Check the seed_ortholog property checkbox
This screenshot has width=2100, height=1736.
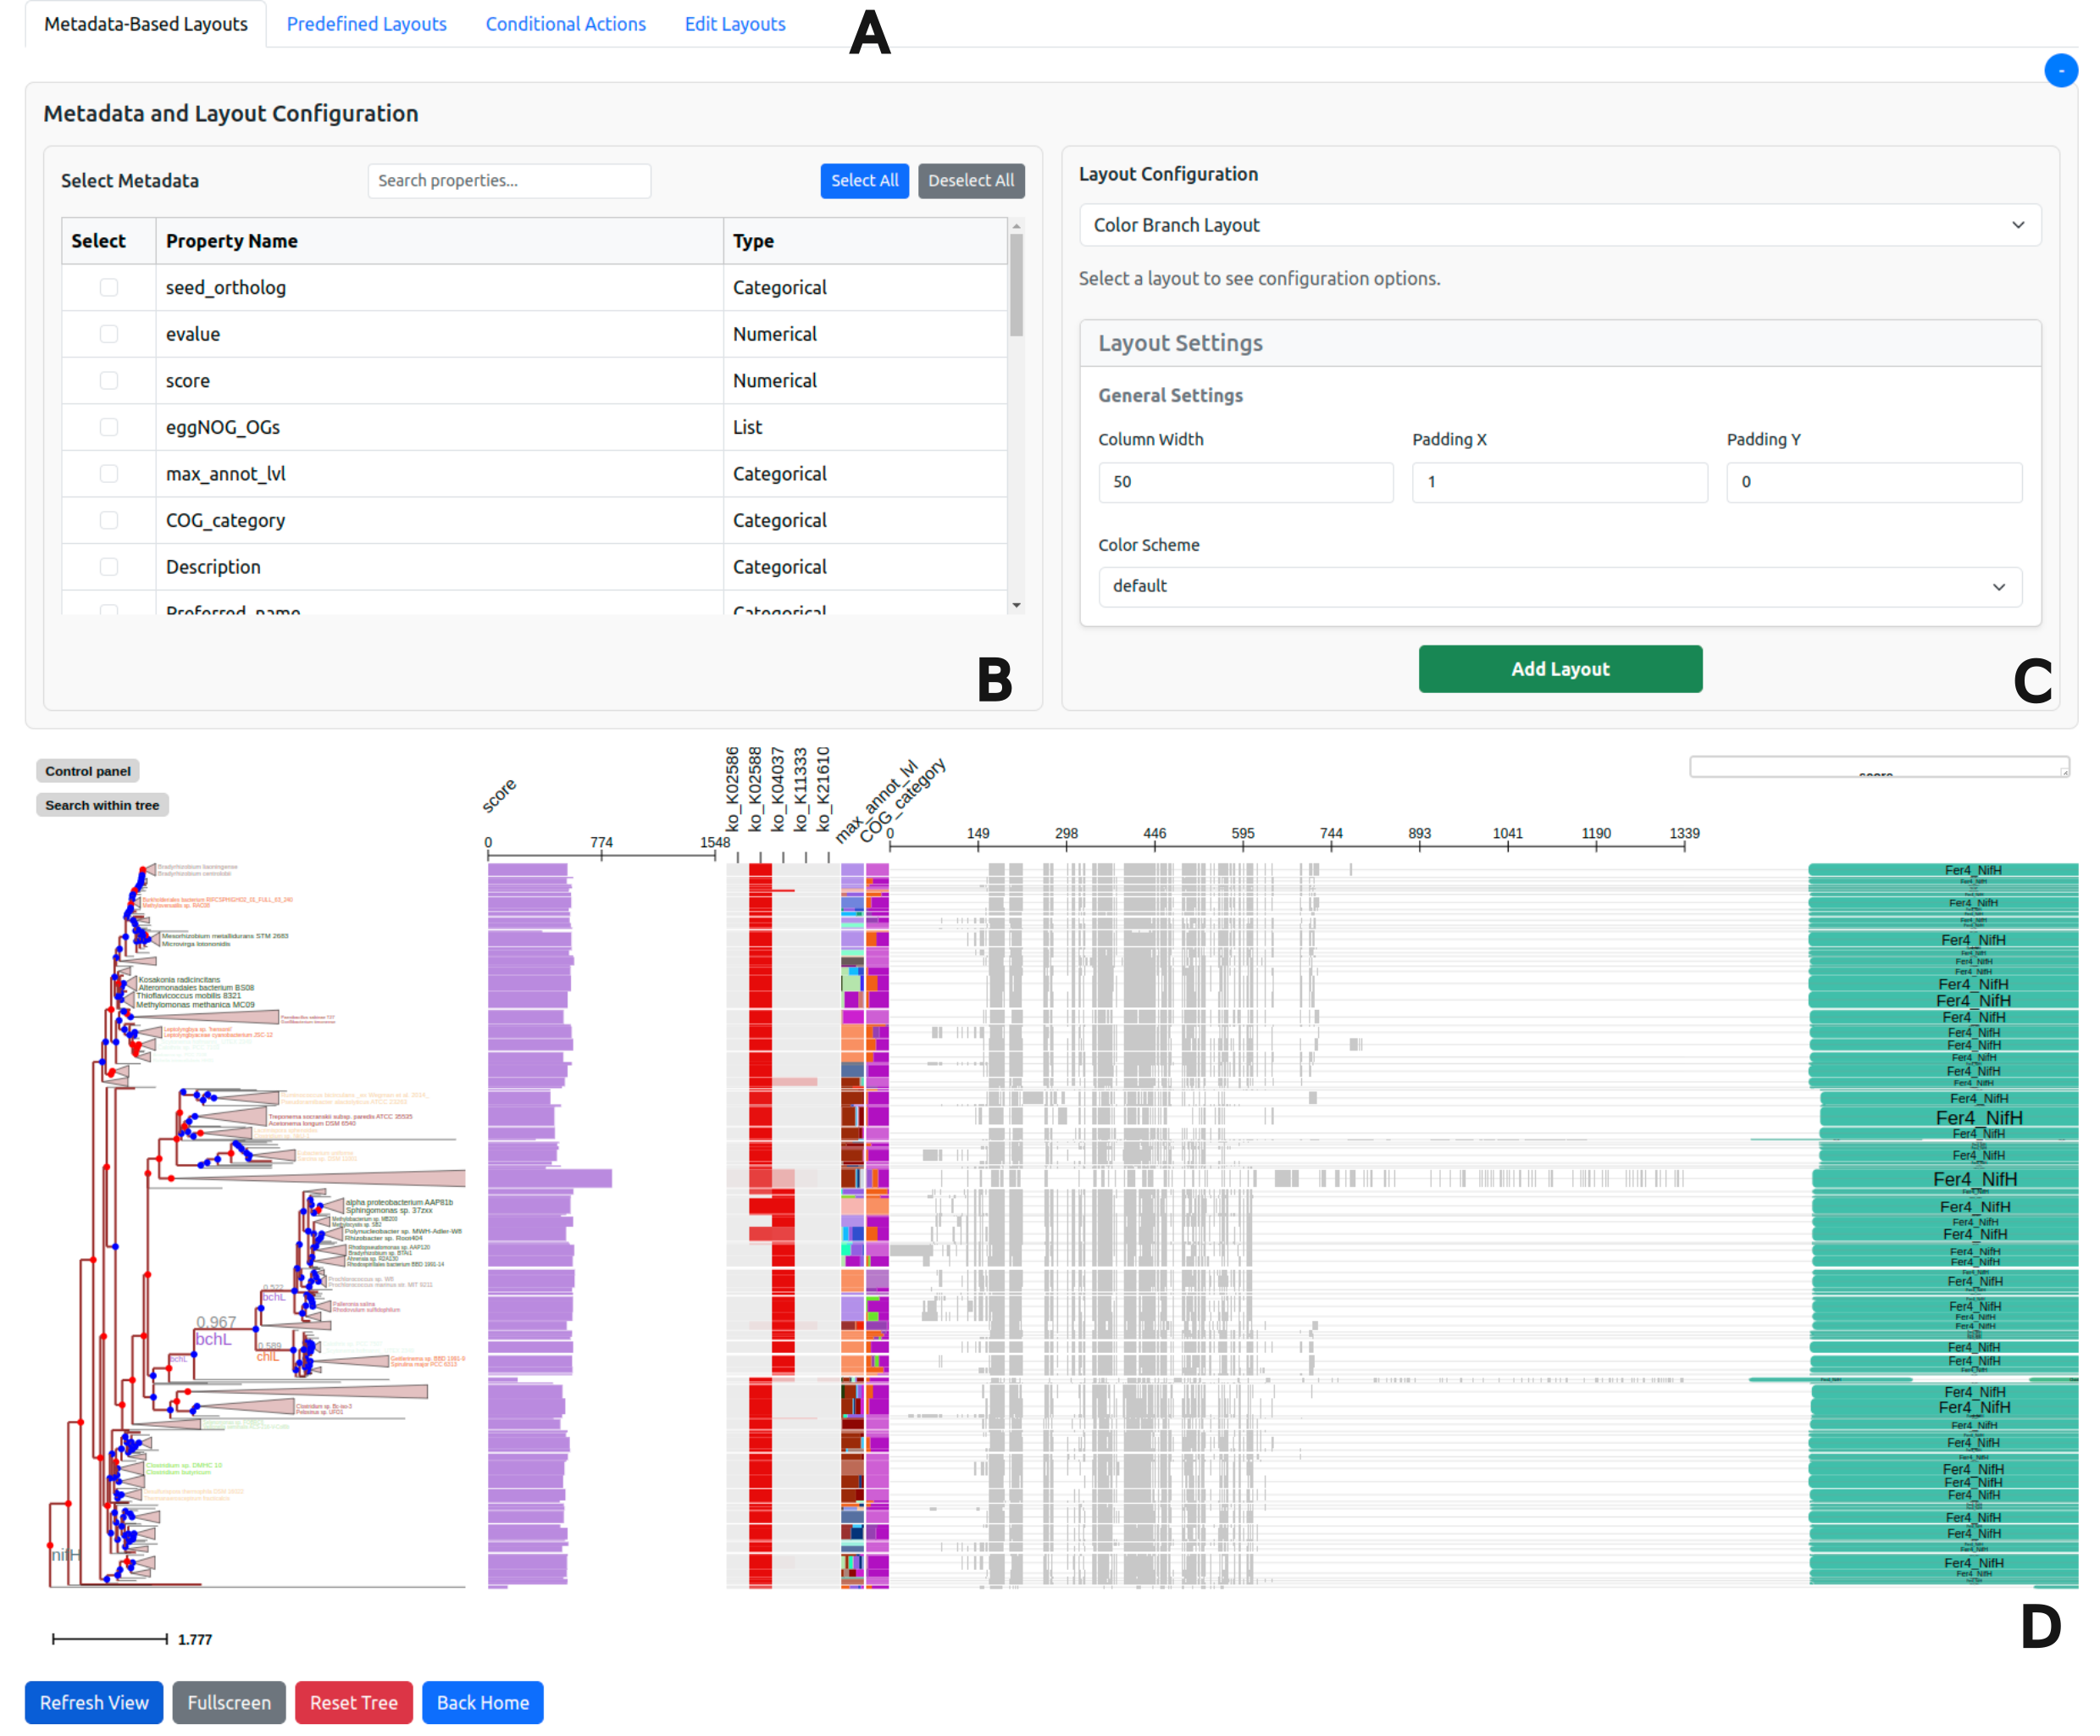(x=109, y=288)
